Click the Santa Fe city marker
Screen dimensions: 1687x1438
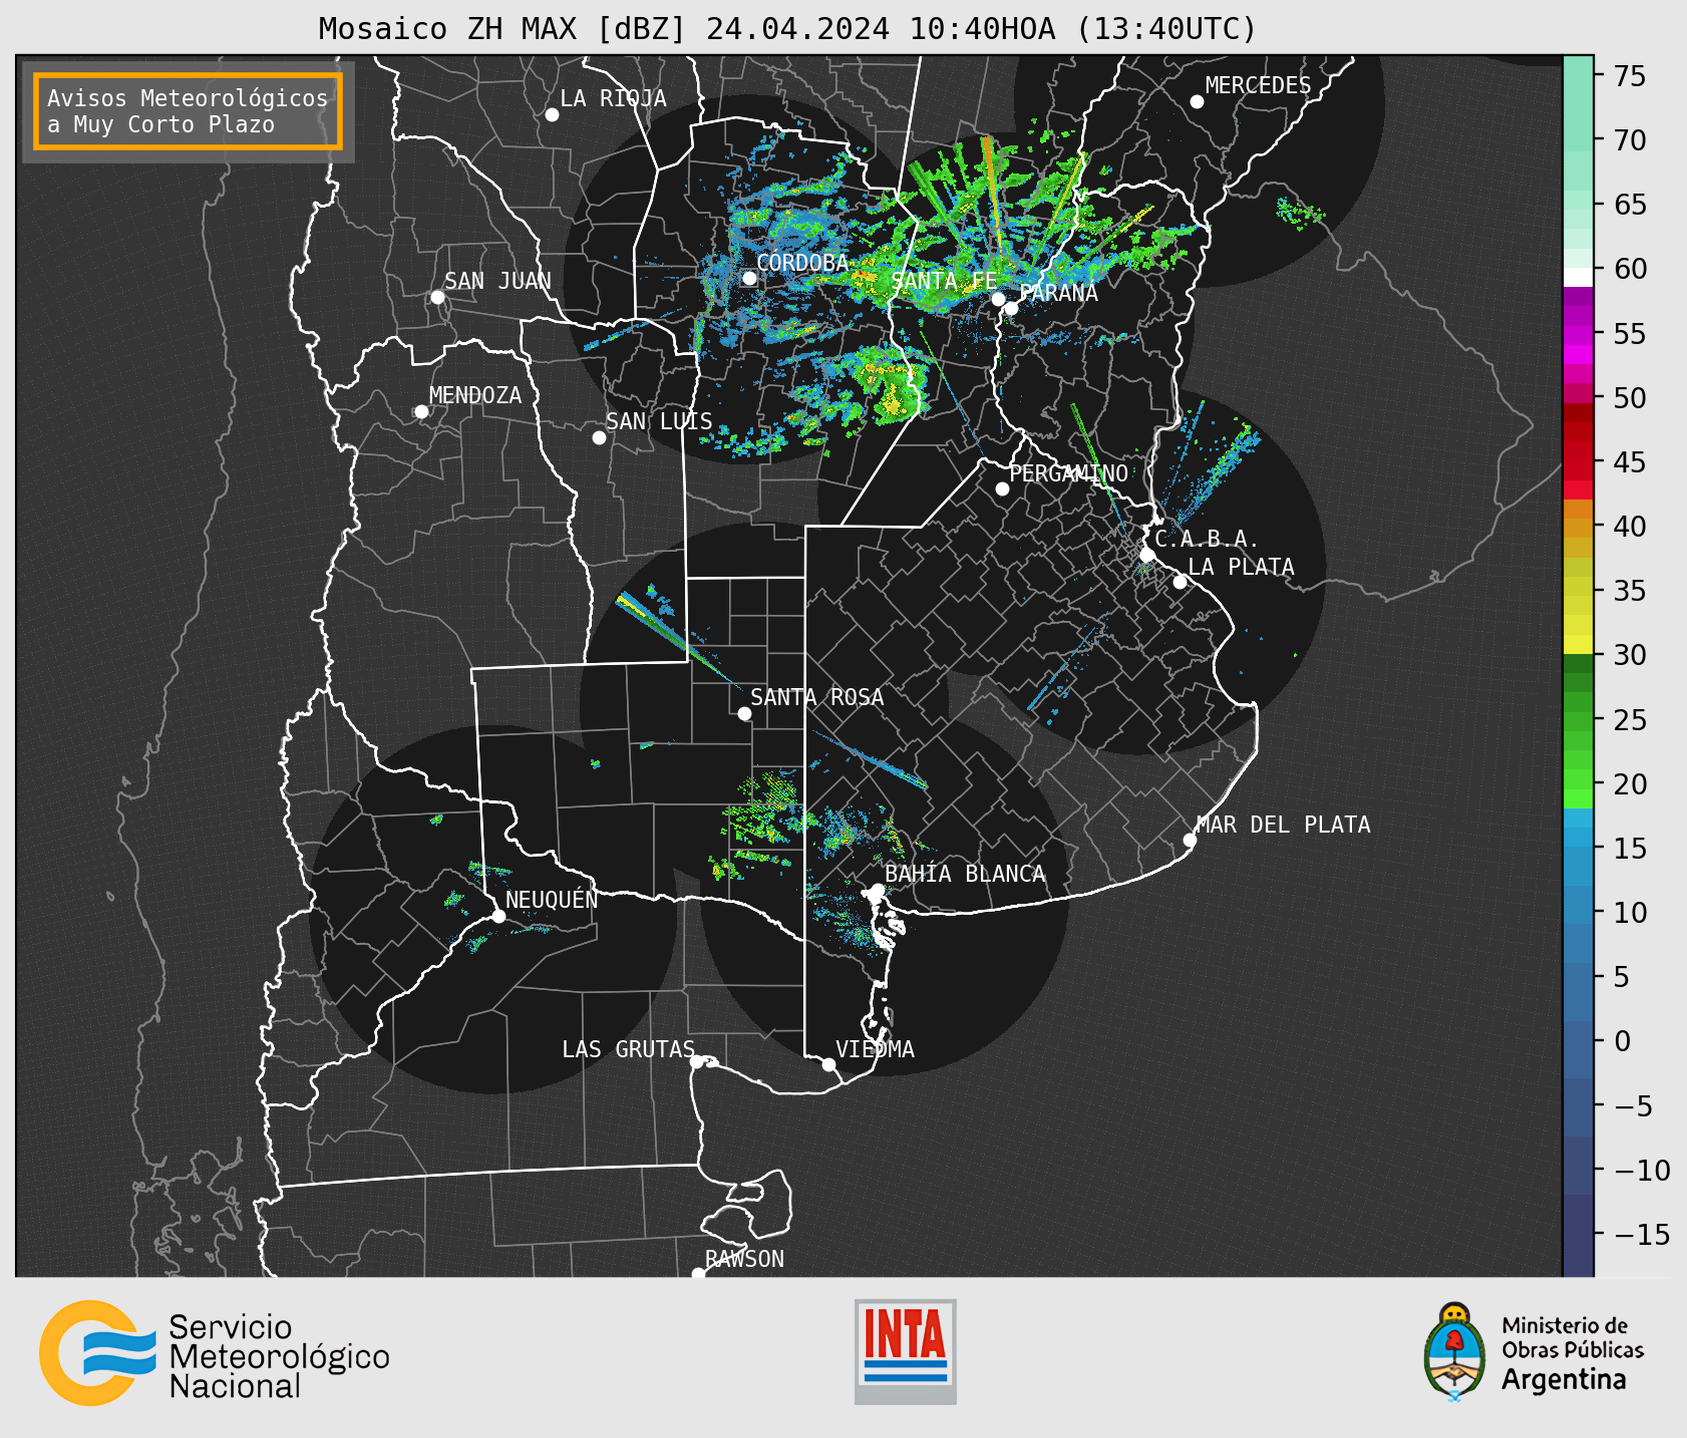(x=998, y=299)
